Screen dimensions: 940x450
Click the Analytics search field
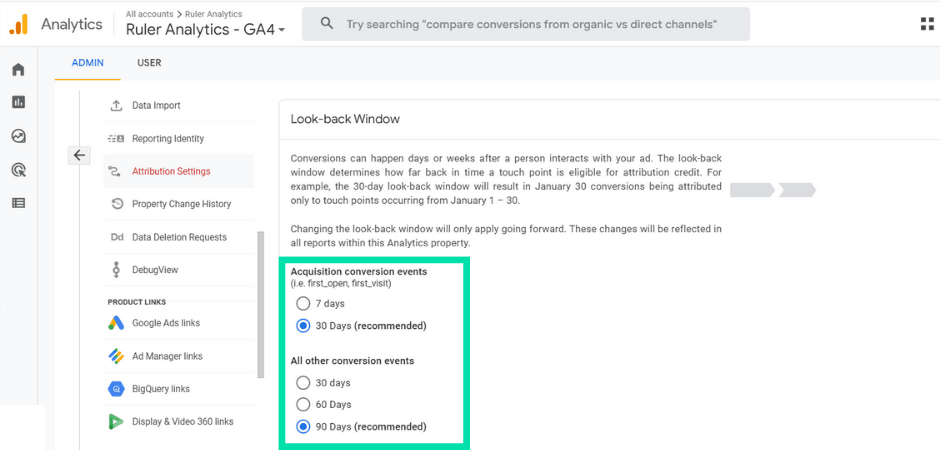pyautogui.click(x=530, y=23)
